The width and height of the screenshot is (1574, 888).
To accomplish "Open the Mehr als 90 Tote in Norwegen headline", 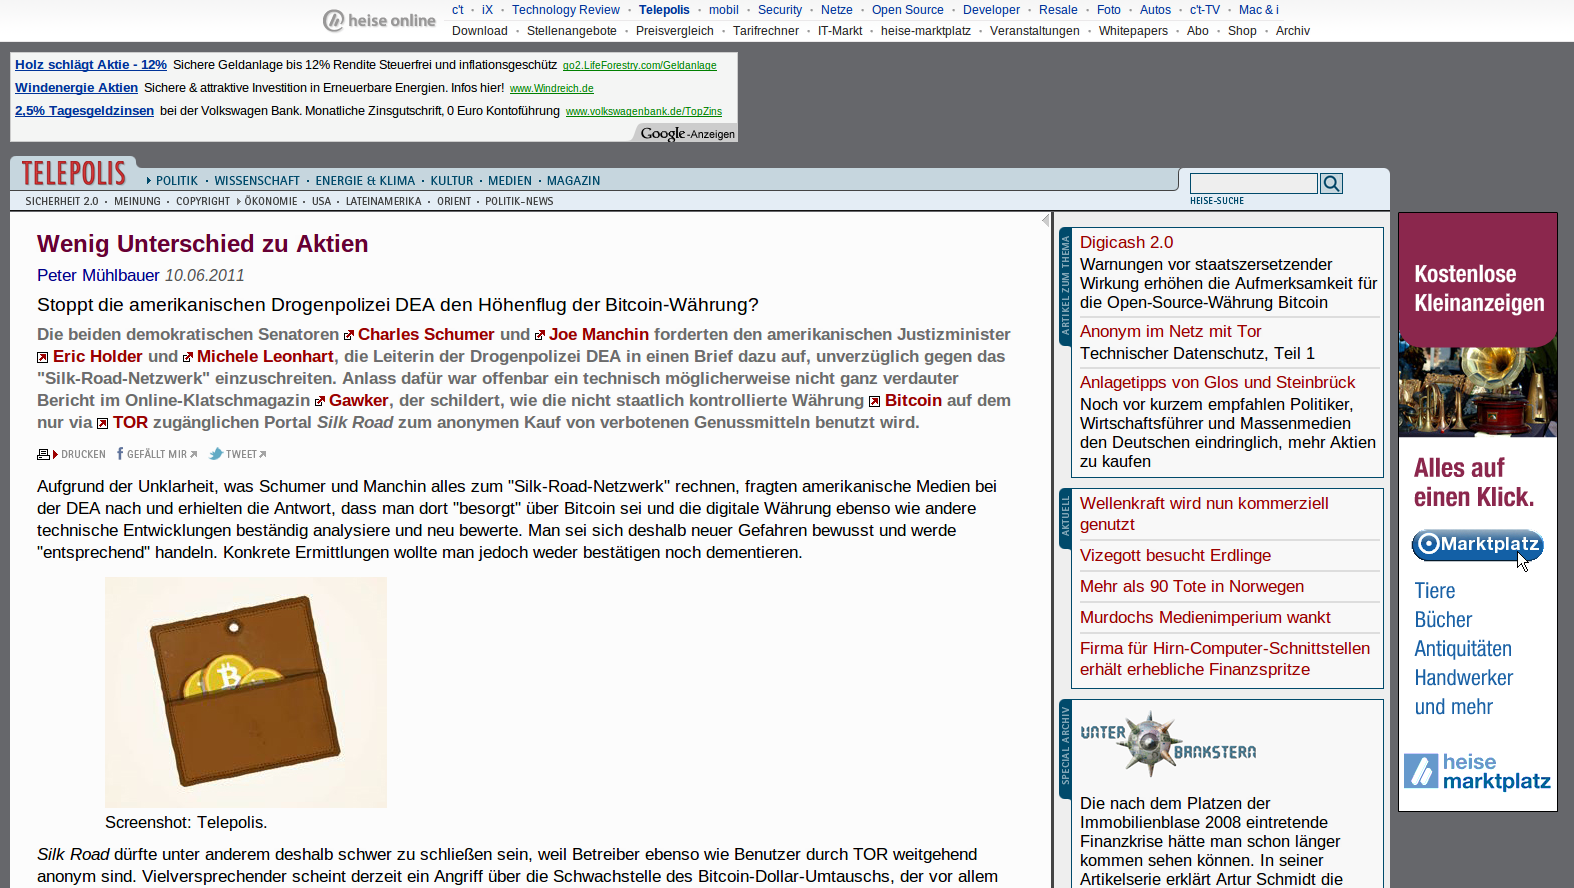I will point(1191,586).
